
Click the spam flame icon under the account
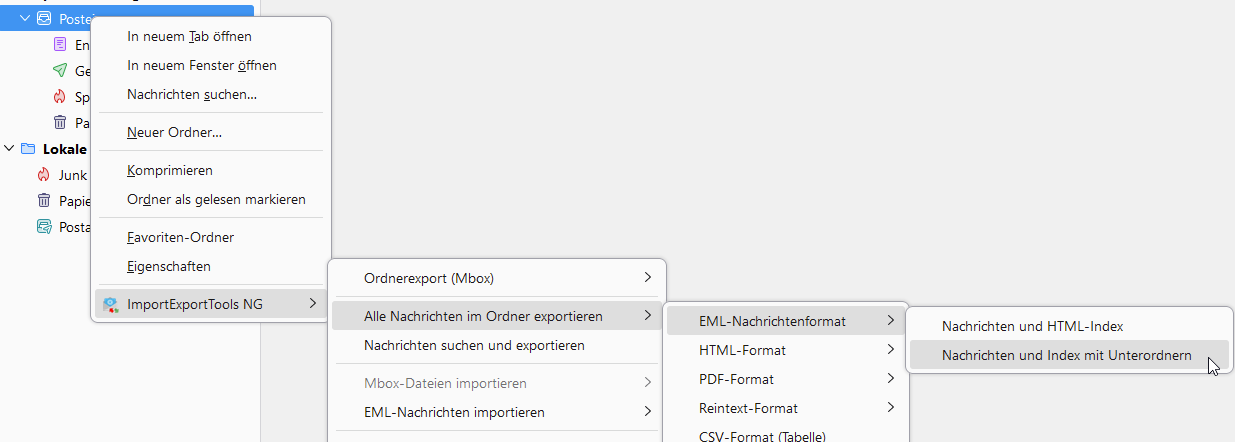pyautogui.click(x=60, y=97)
